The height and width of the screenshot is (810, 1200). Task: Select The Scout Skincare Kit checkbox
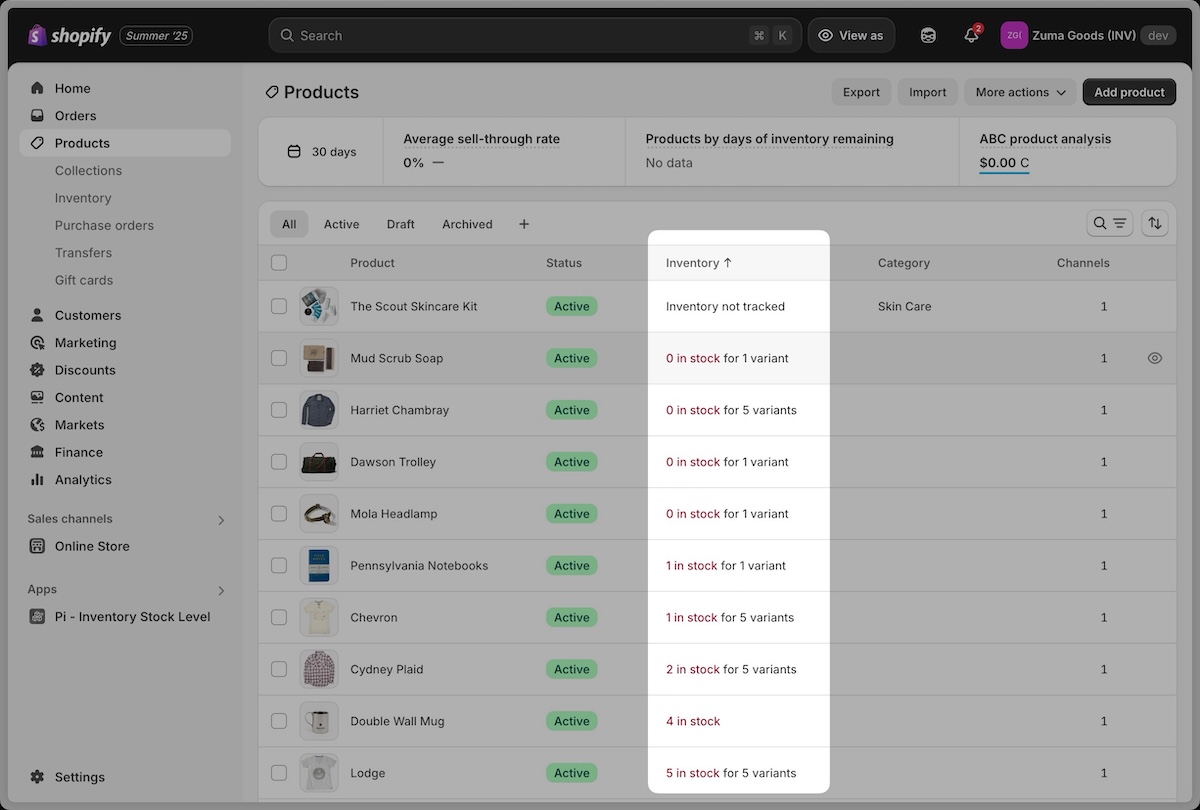(x=279, y=306)
